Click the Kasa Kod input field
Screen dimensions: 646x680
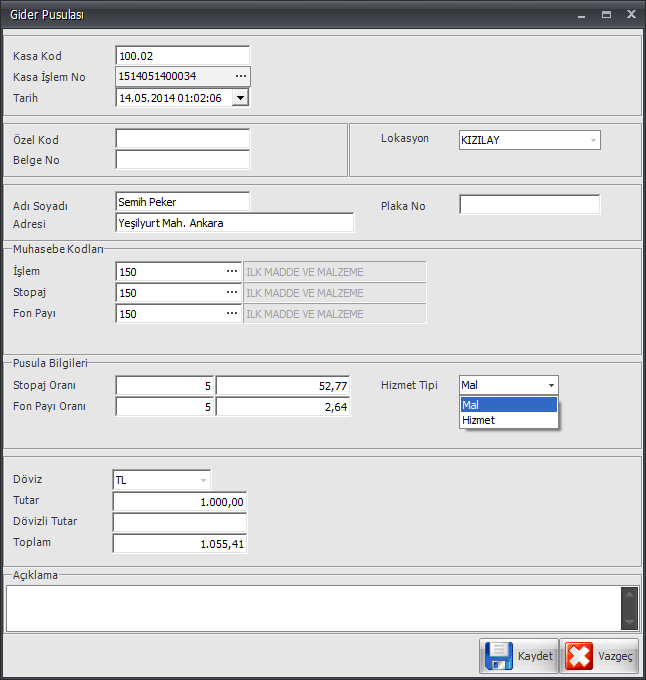pyautogui.click(x=182, y=55)
